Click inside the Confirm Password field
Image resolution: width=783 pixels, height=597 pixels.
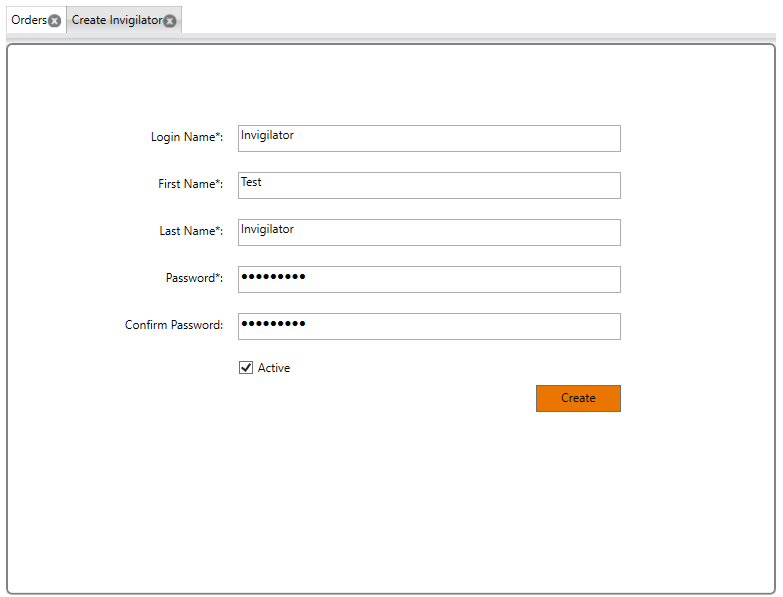point(429,326)
